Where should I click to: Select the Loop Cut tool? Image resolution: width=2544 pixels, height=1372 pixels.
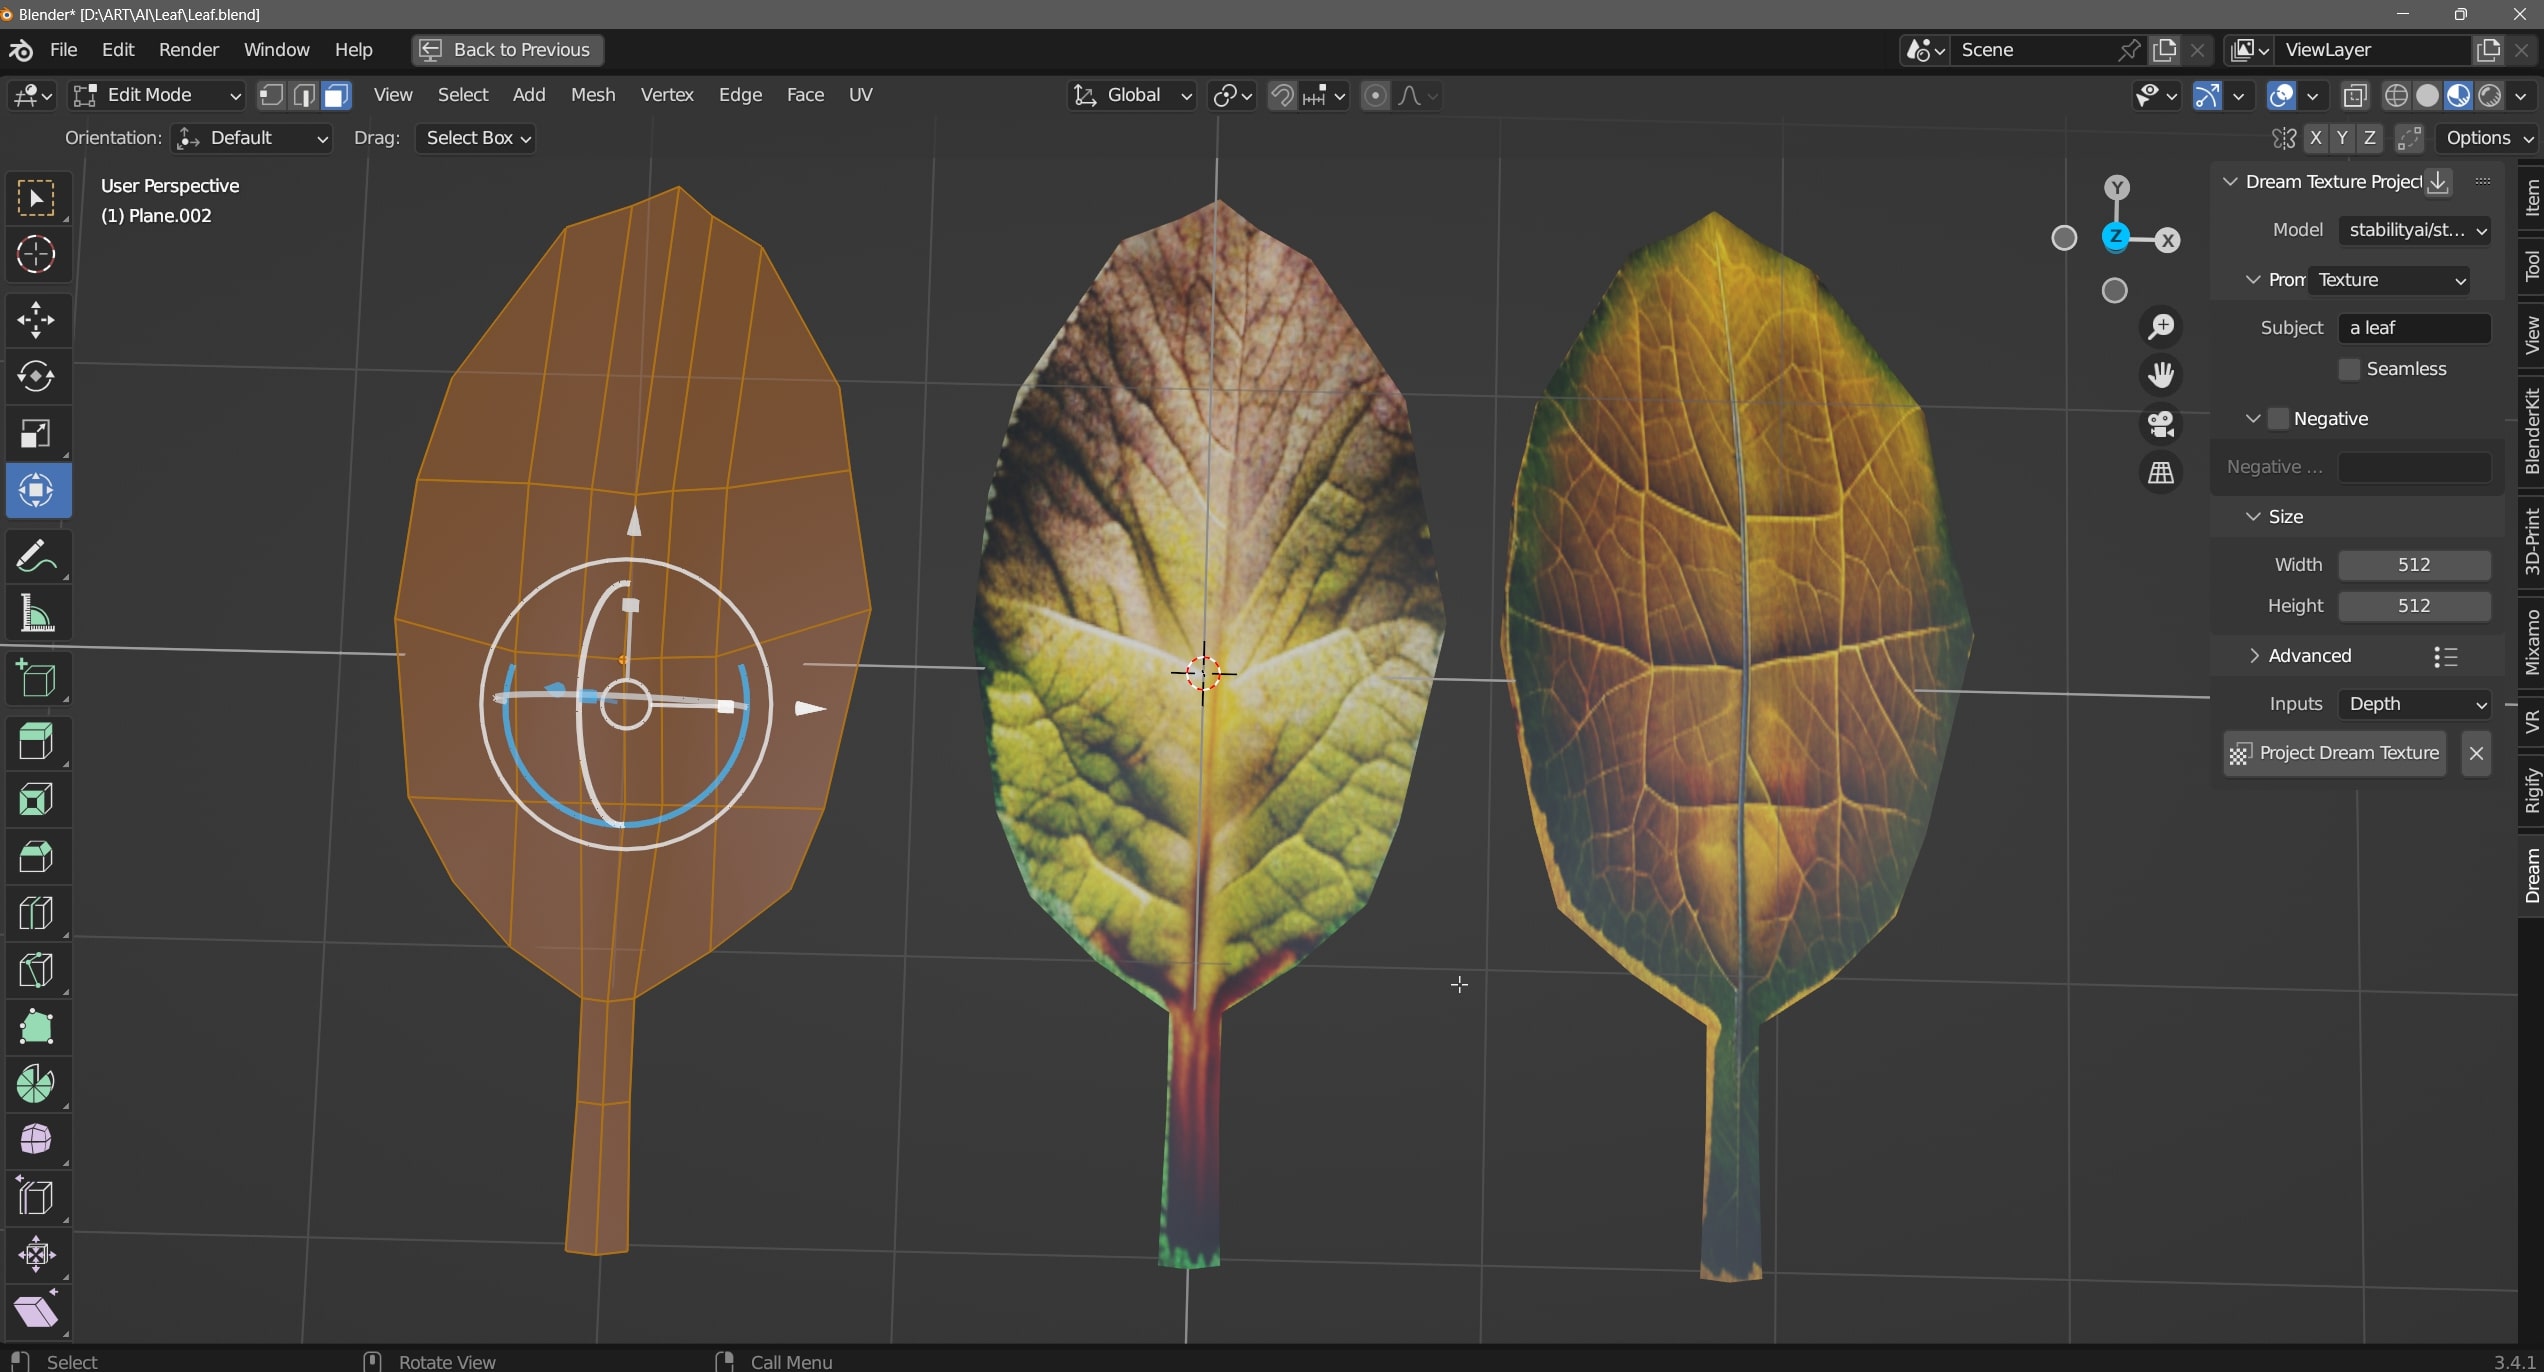(36, 913)
